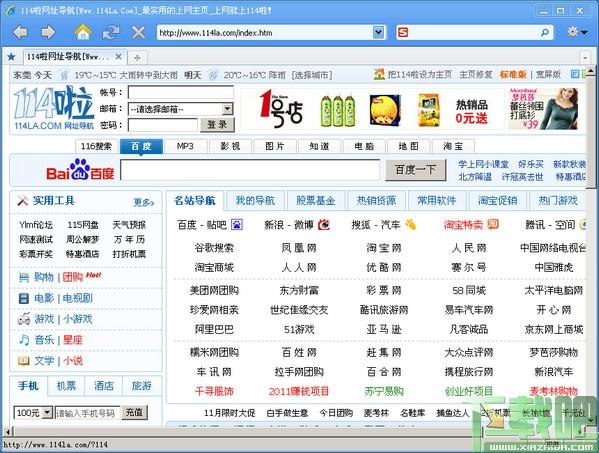Viewport: 599px width, 453px height.
Task: Open the 谷歌搜索 link
Action: (x=214, y=248)
